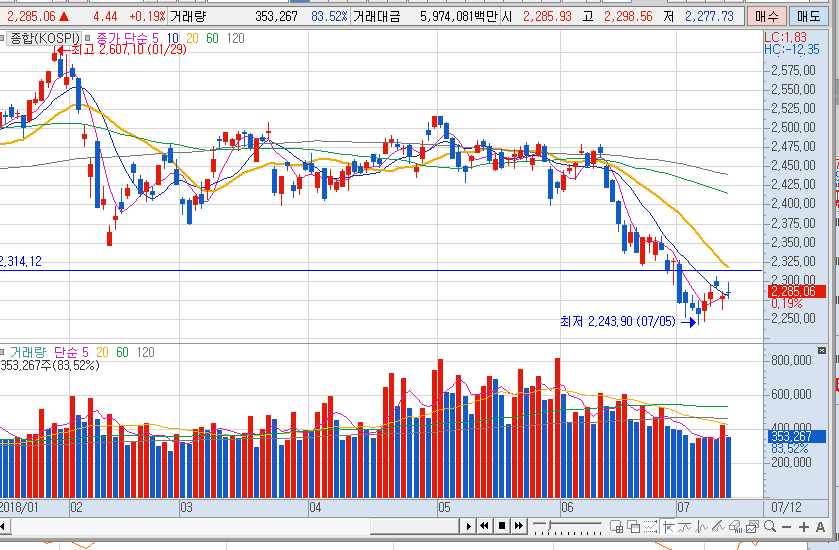Image resolution: width=839 pixels, height=550 pixels.
Task: Click the 'A' auto-fit icon
Action: pos(820,527)
